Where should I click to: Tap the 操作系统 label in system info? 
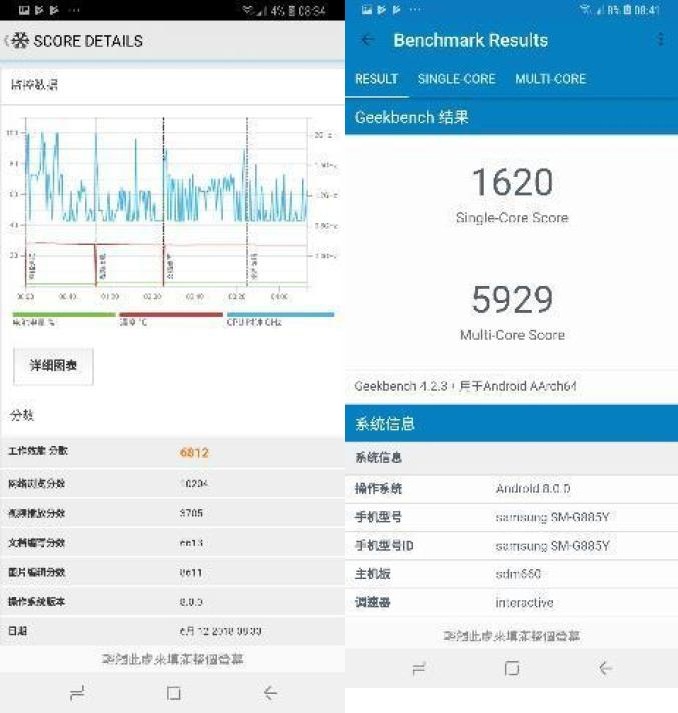378,489
